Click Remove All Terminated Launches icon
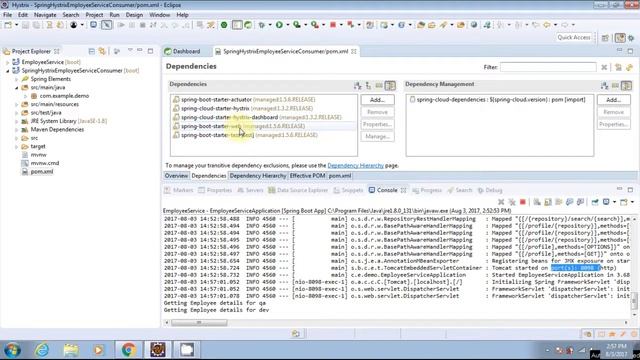 point(512,202)
